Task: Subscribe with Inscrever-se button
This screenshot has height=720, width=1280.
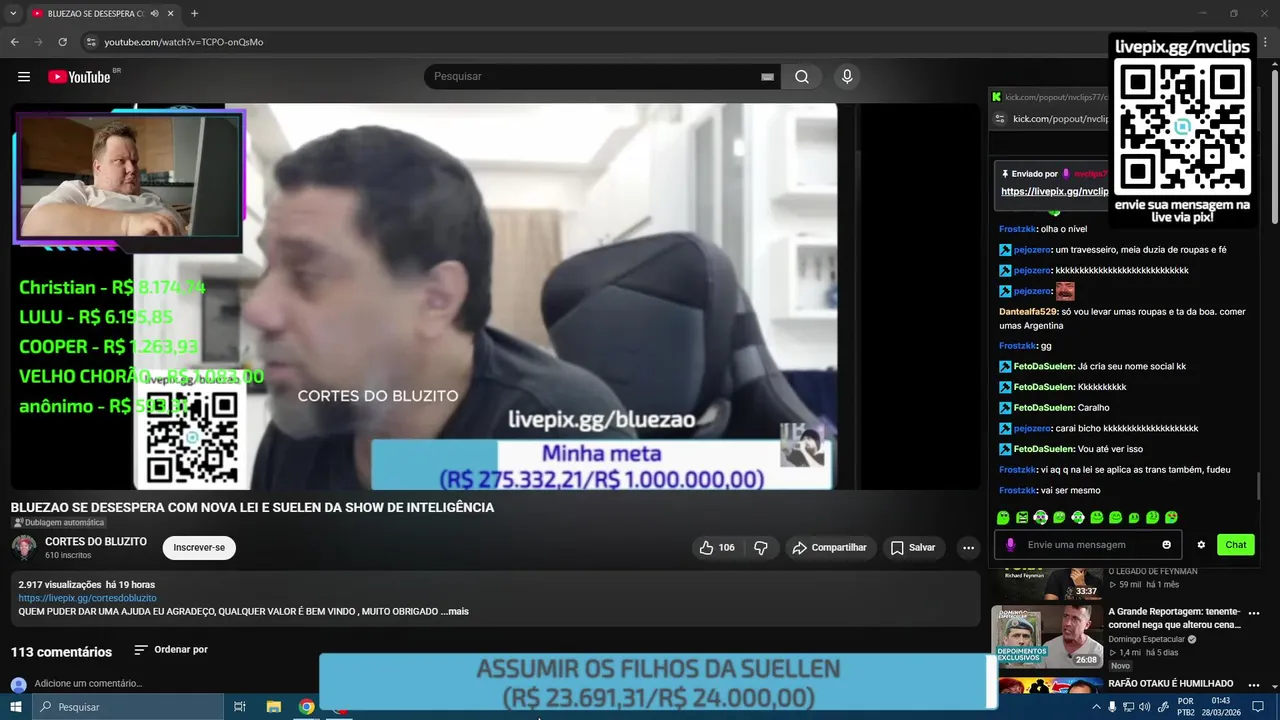Action: [x=199, y=548]
